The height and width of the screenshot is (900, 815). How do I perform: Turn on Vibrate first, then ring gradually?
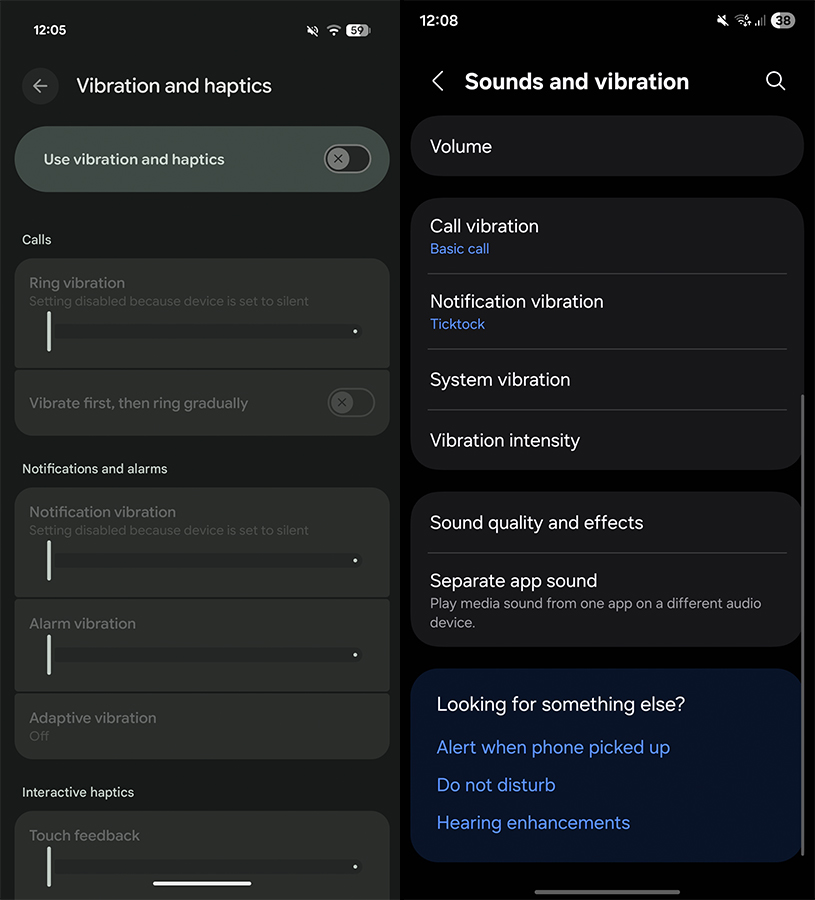click(x=351, y=403)
